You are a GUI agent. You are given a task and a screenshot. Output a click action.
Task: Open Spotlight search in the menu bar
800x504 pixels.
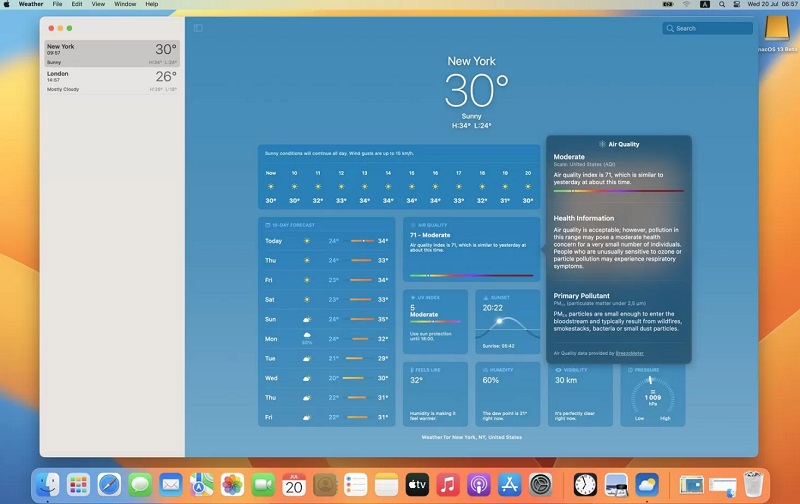point(721,4)
